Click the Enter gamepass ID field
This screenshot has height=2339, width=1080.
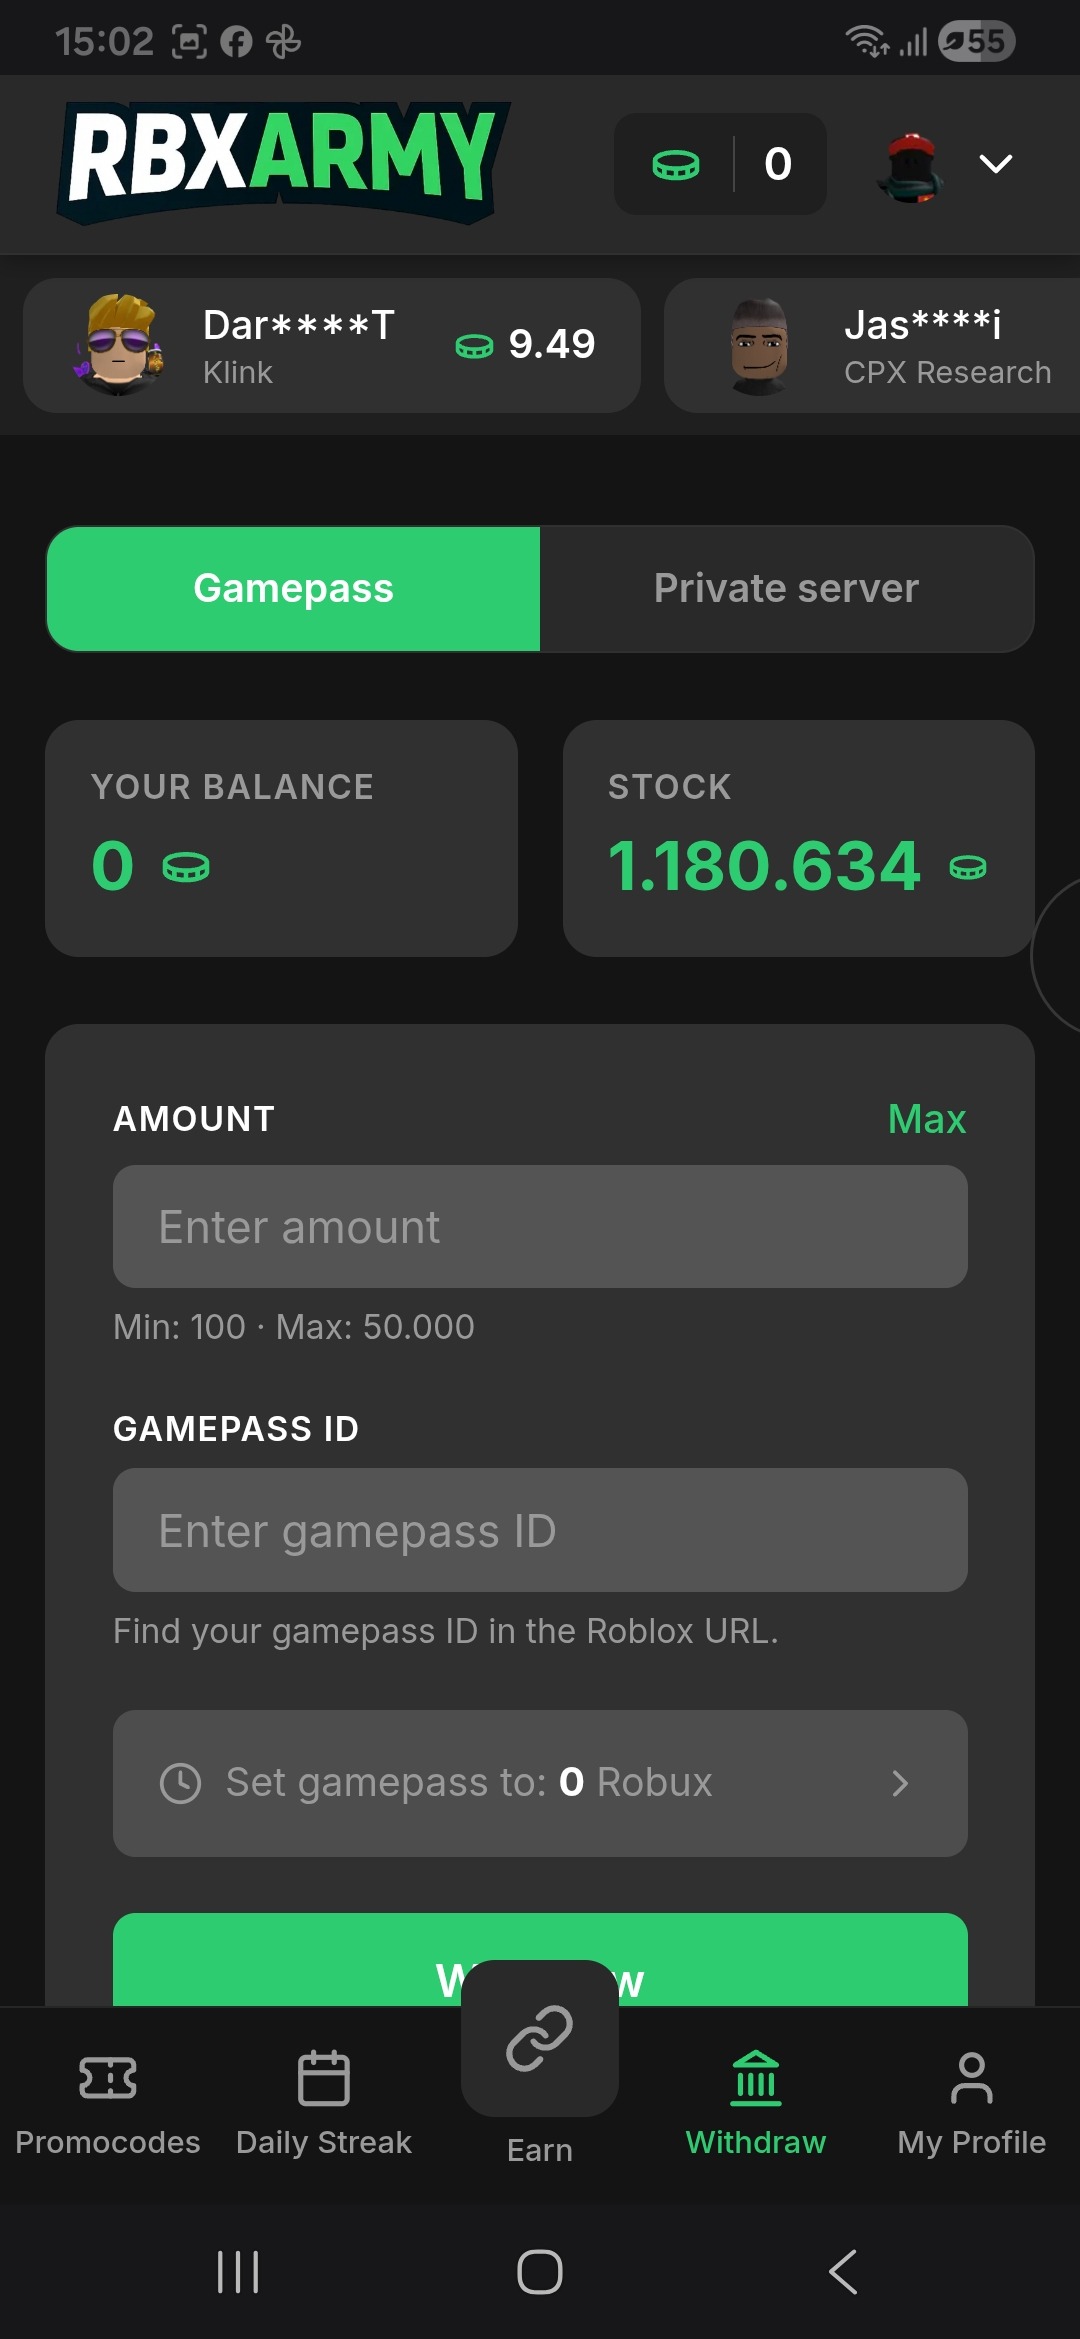(x=540, y=1530)
